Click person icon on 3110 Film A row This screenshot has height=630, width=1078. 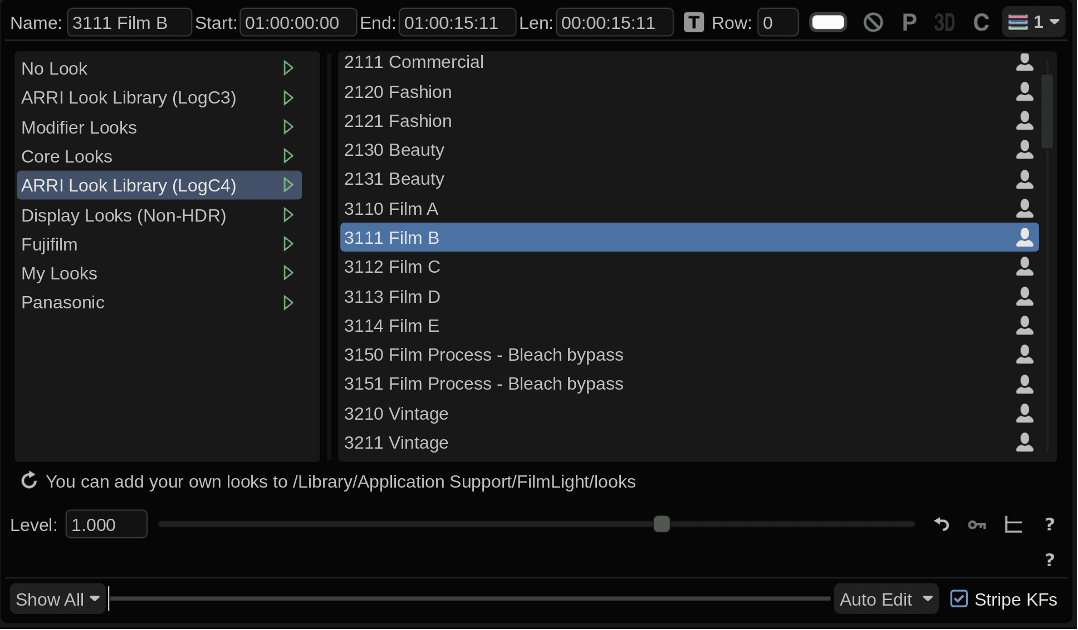pos(1024,208)
